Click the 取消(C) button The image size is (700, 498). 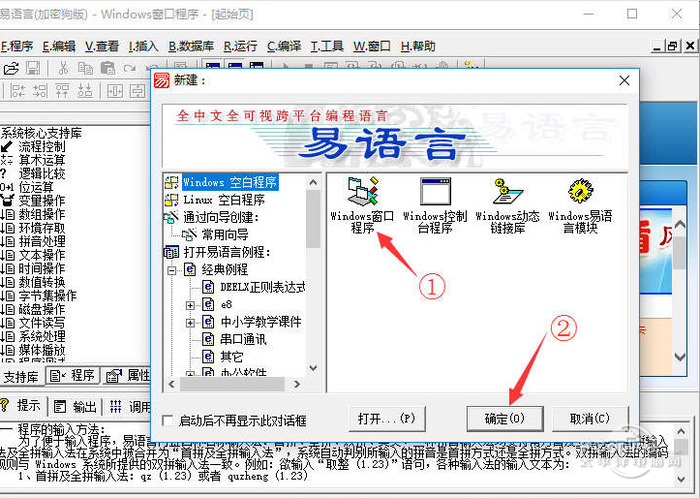tap(590, 419)
